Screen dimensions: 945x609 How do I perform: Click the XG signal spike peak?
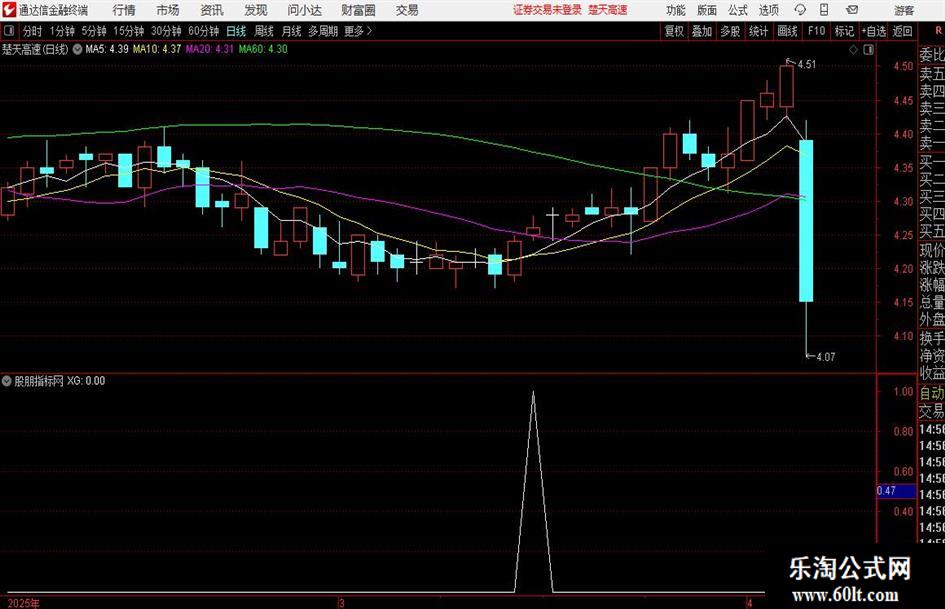tap(533, 394)
